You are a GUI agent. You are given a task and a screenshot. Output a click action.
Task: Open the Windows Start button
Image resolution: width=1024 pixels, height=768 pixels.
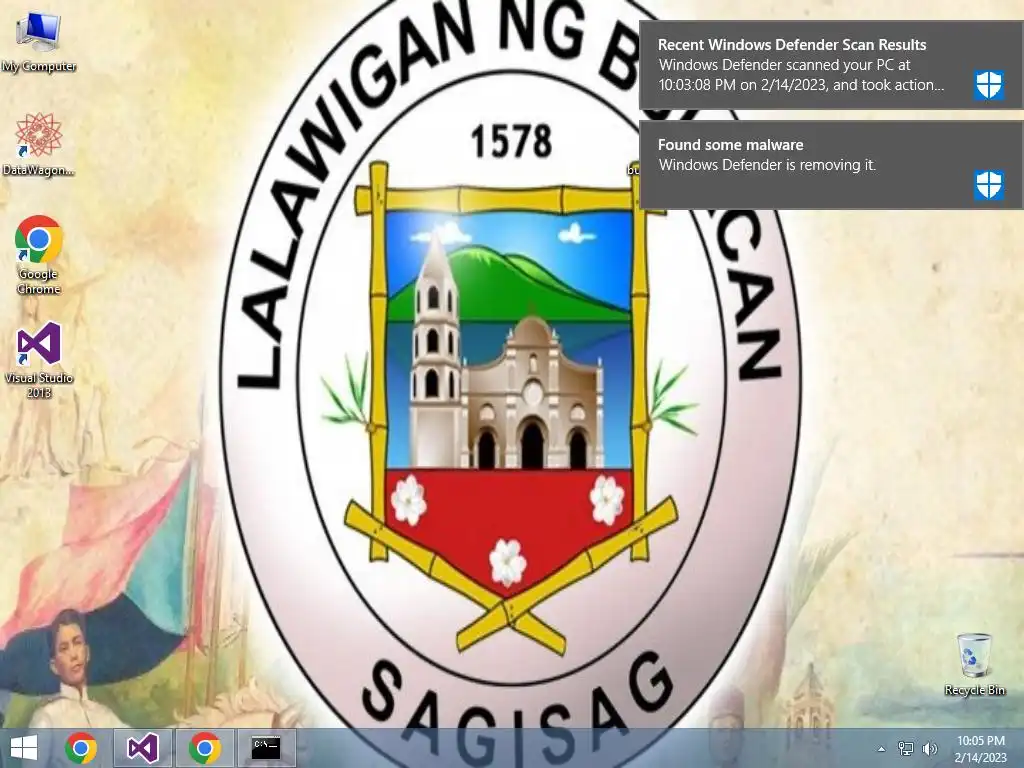click(x=24, y=748)
